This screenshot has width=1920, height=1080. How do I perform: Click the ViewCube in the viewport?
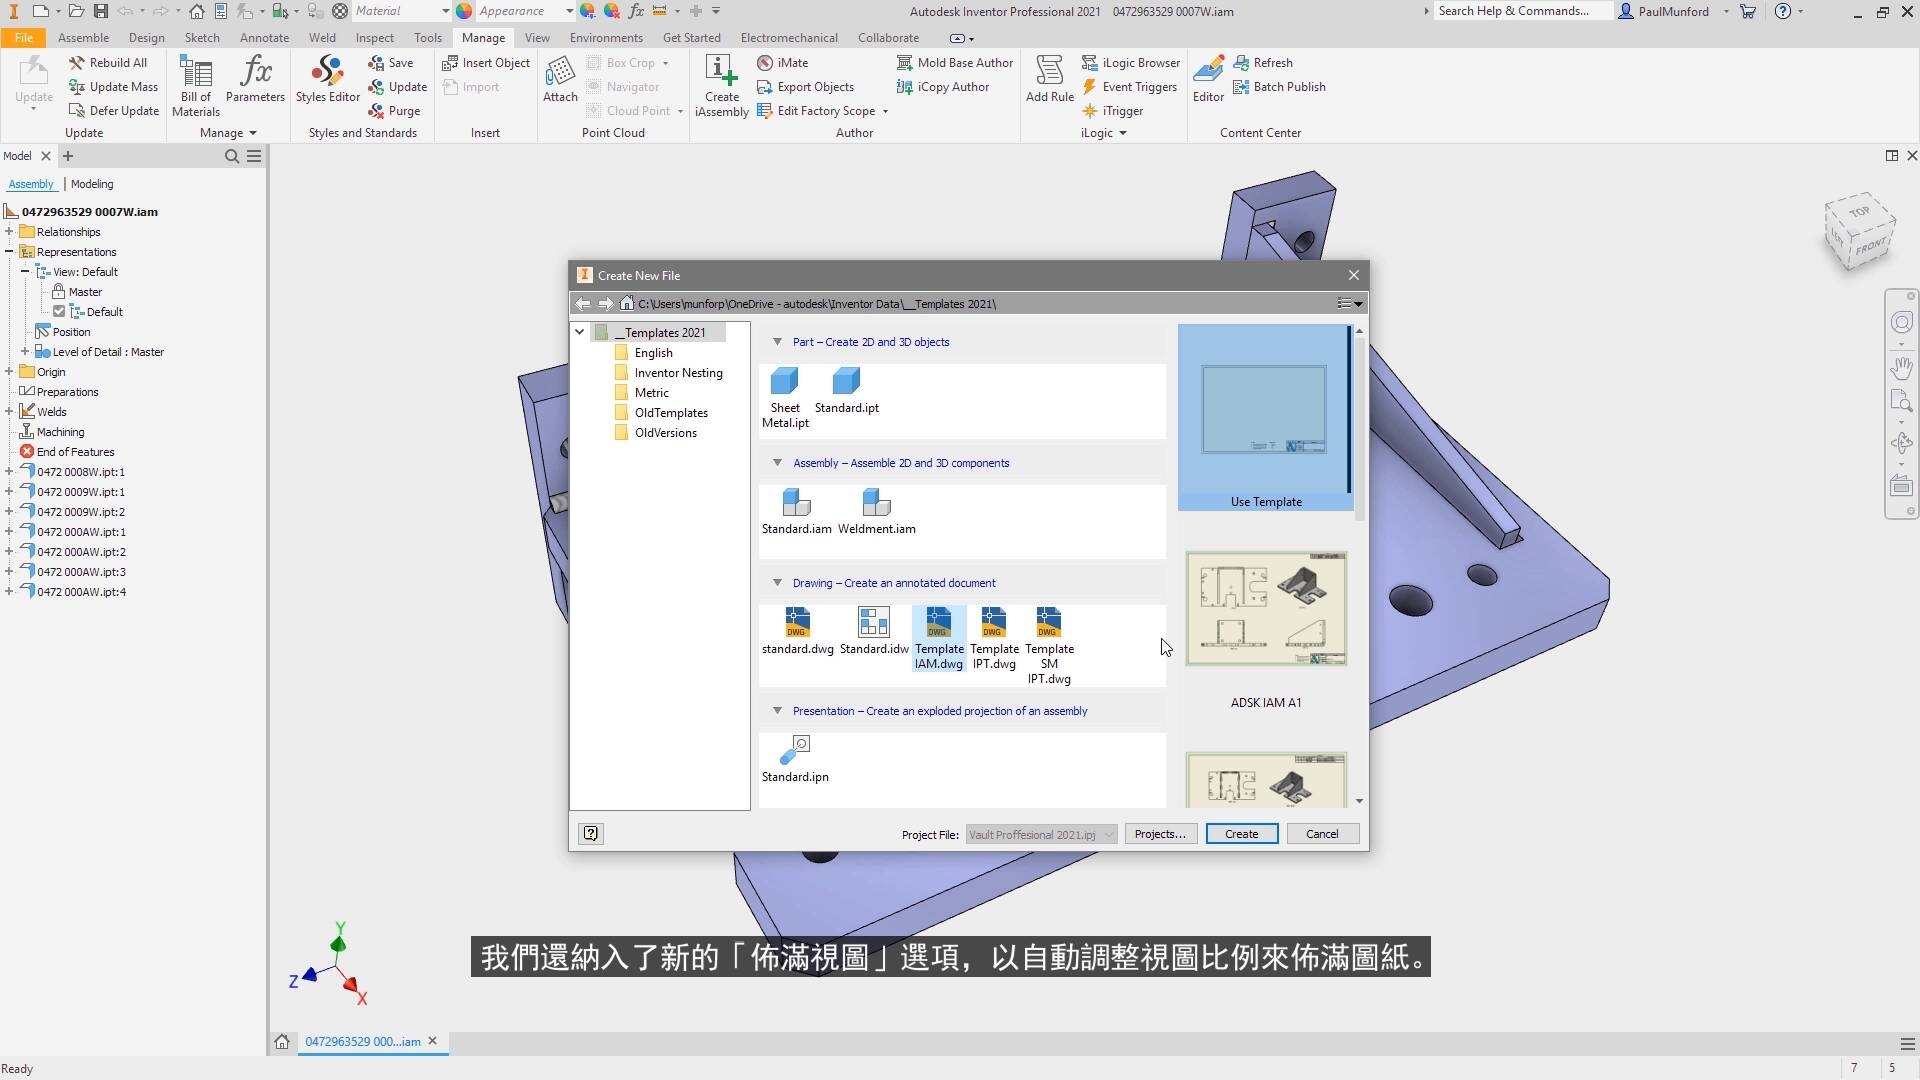(1859, 233)
